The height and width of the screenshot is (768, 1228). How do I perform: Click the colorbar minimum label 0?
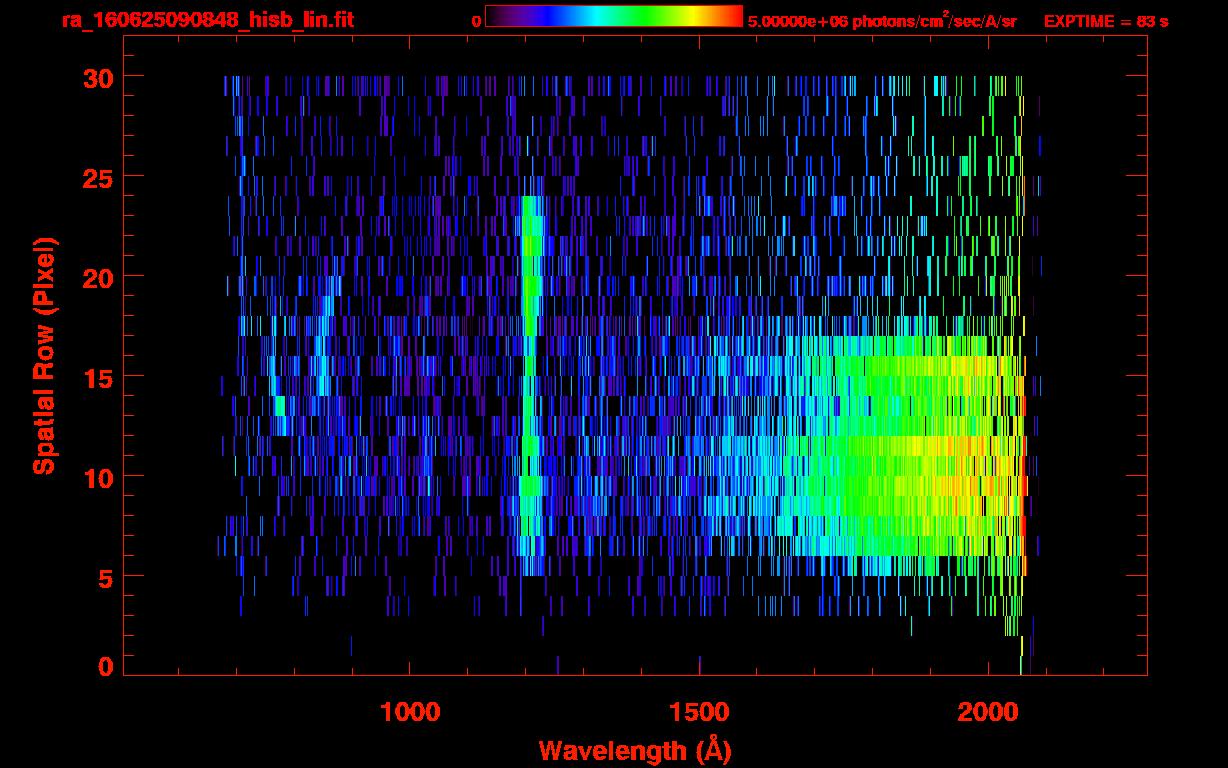coord(476,21)
